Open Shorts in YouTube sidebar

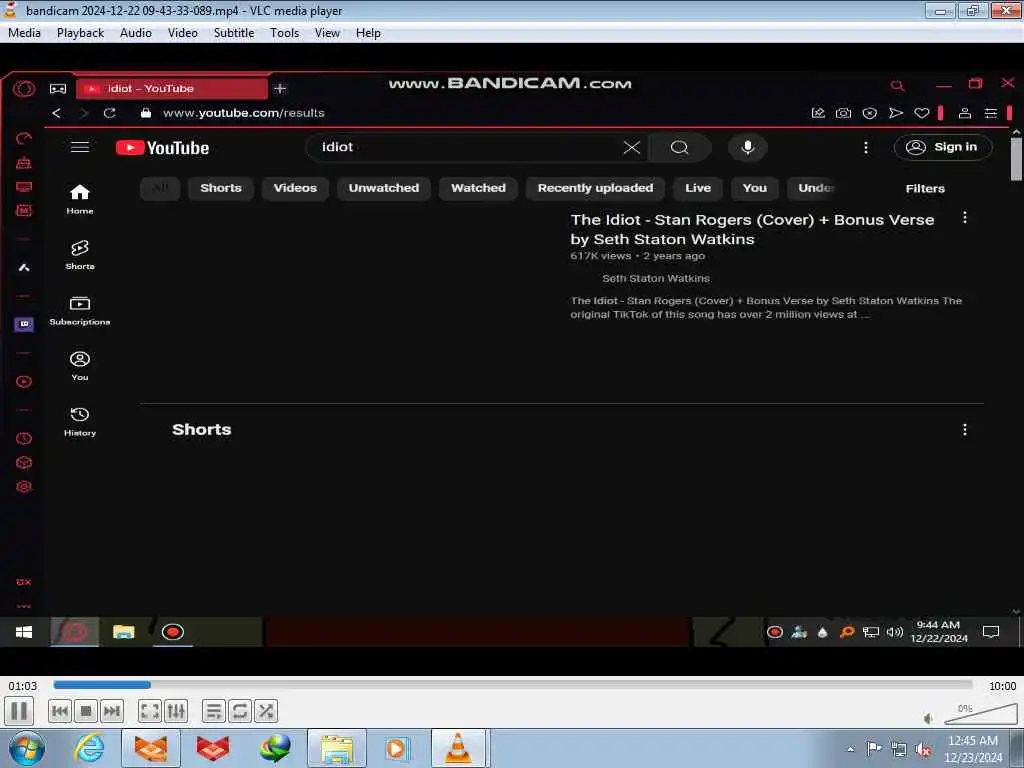coord(80,255)
